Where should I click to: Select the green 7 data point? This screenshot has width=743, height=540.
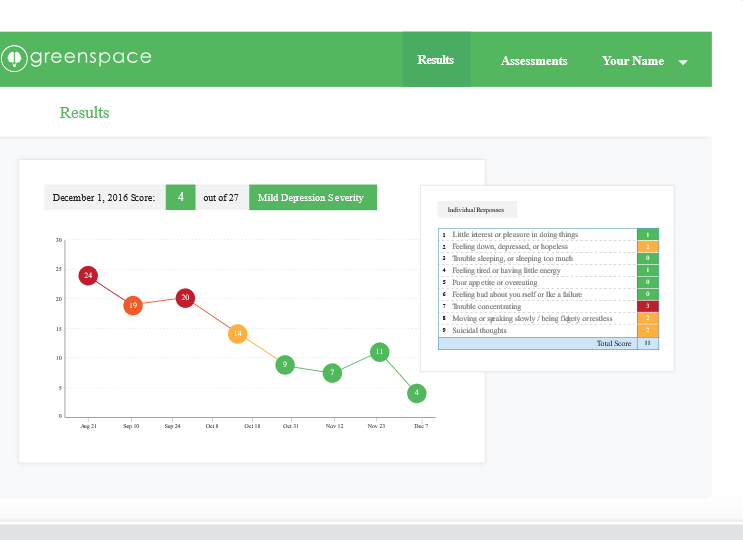click(x=332, y=373)
